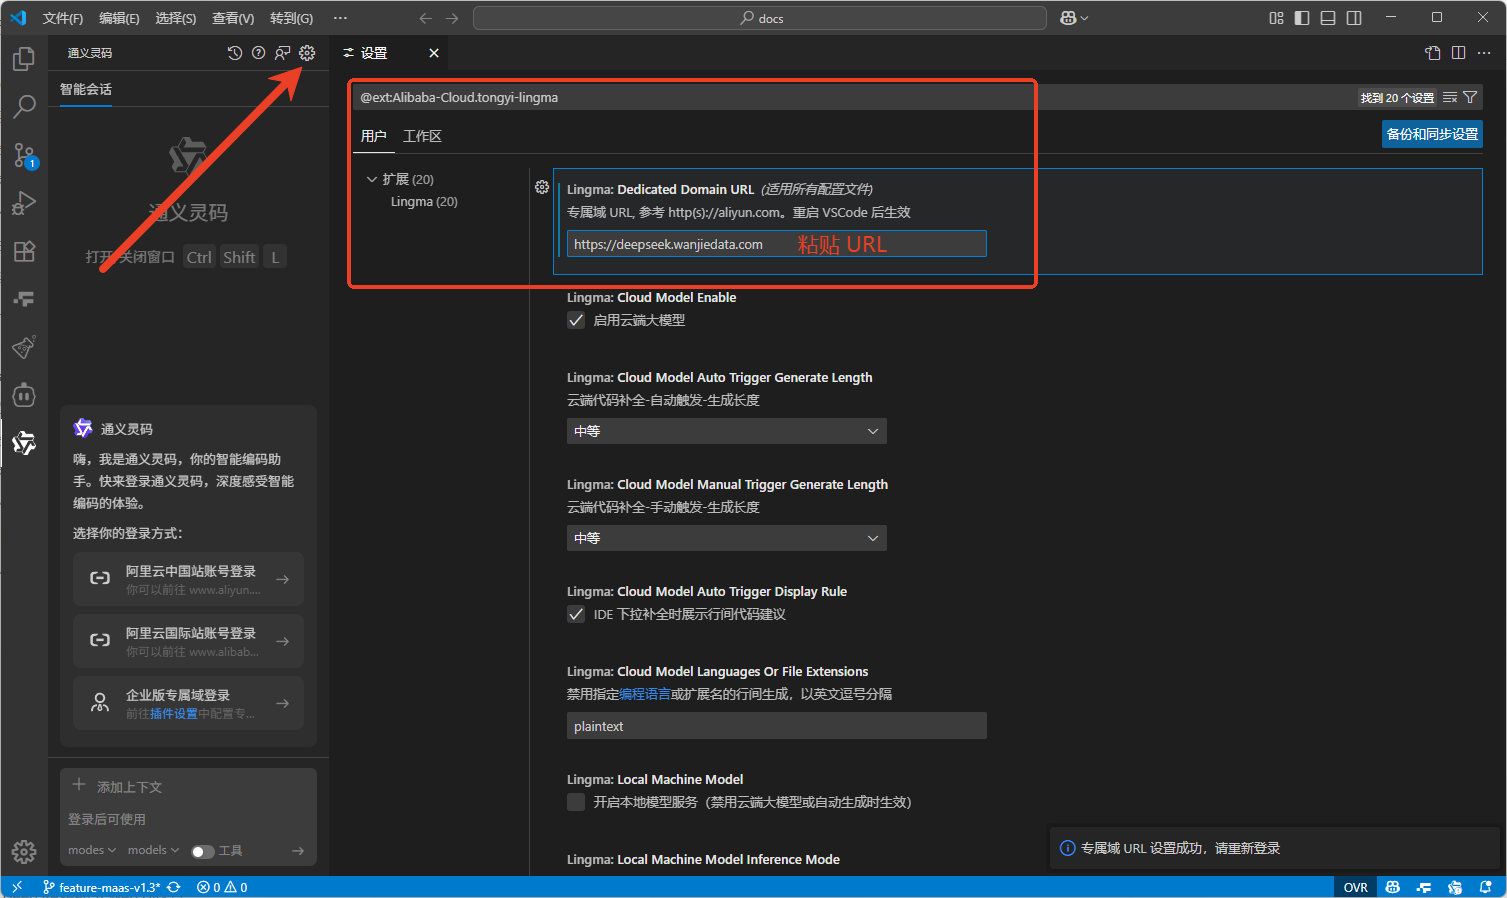Switch to the 工作区 settings tab
1507x898 pixels.
click(x=422, y=136)
